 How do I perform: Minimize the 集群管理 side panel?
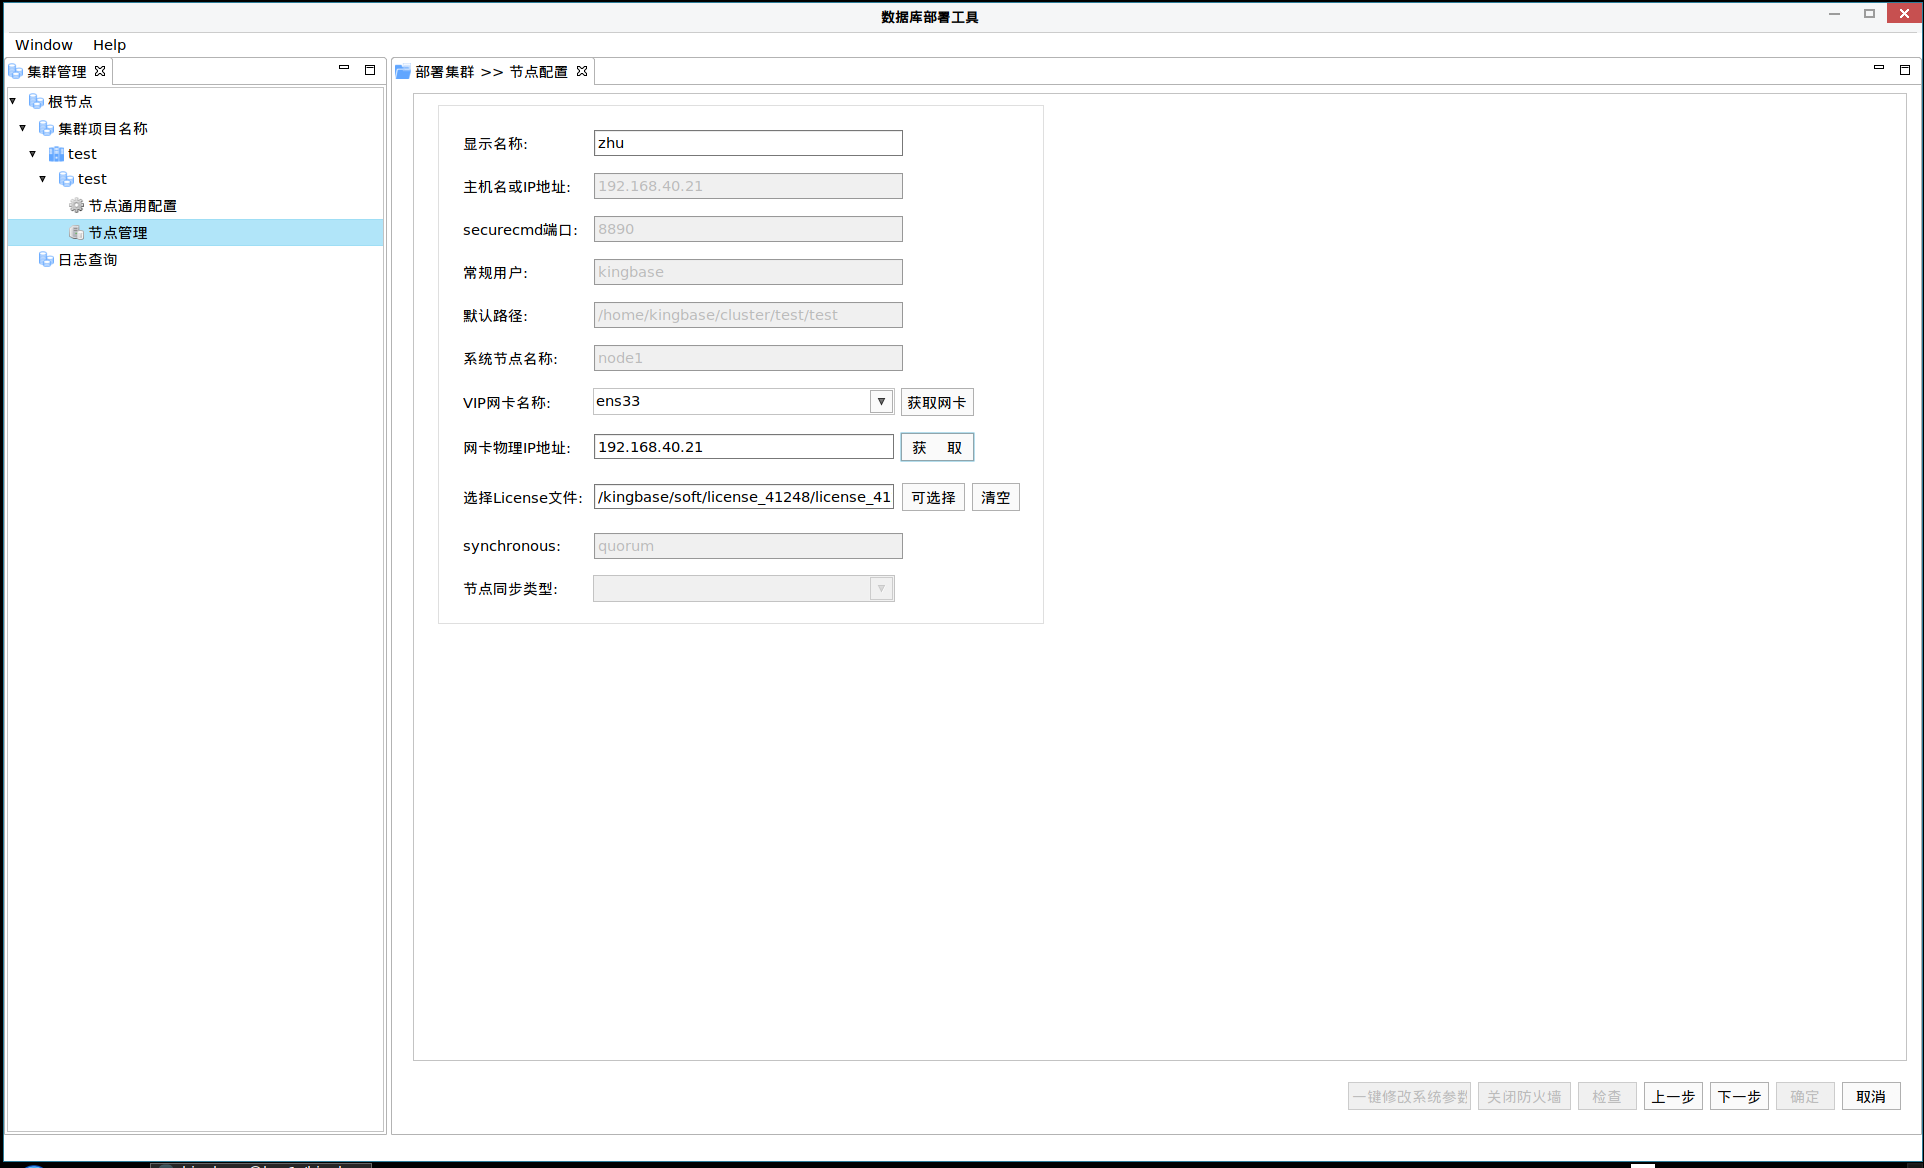(344, 69)
